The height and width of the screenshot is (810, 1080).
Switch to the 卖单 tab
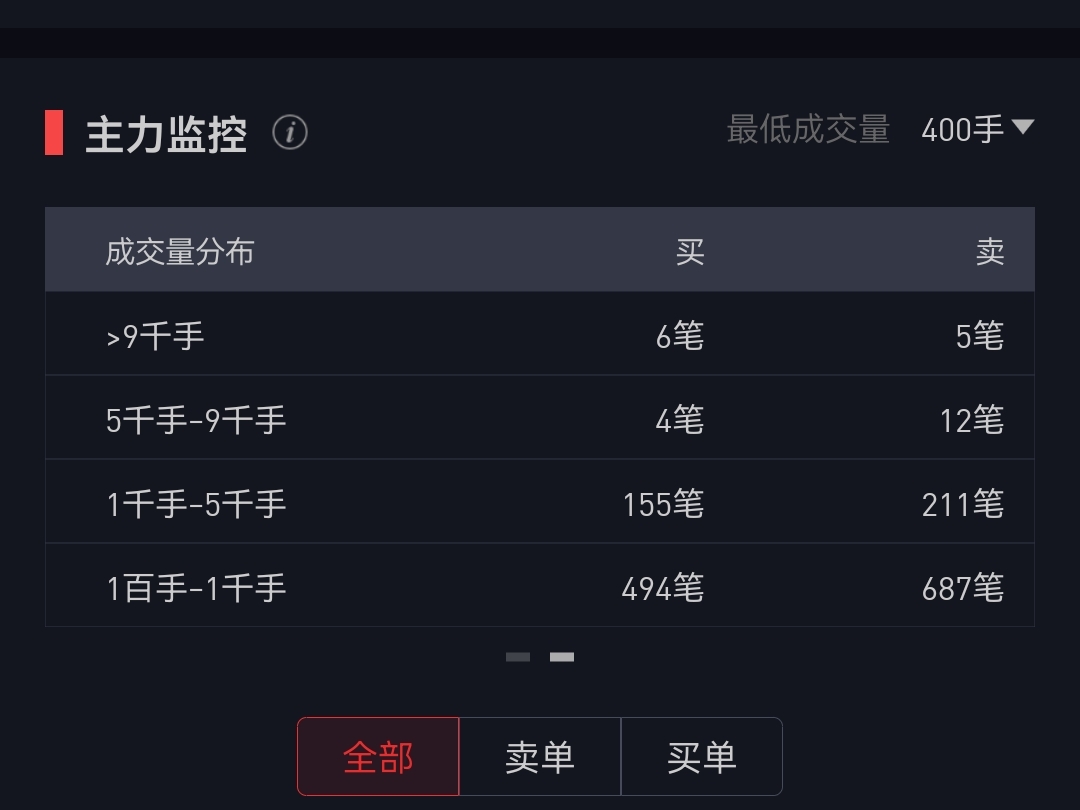pyautogui.click(x=540, y=757)
